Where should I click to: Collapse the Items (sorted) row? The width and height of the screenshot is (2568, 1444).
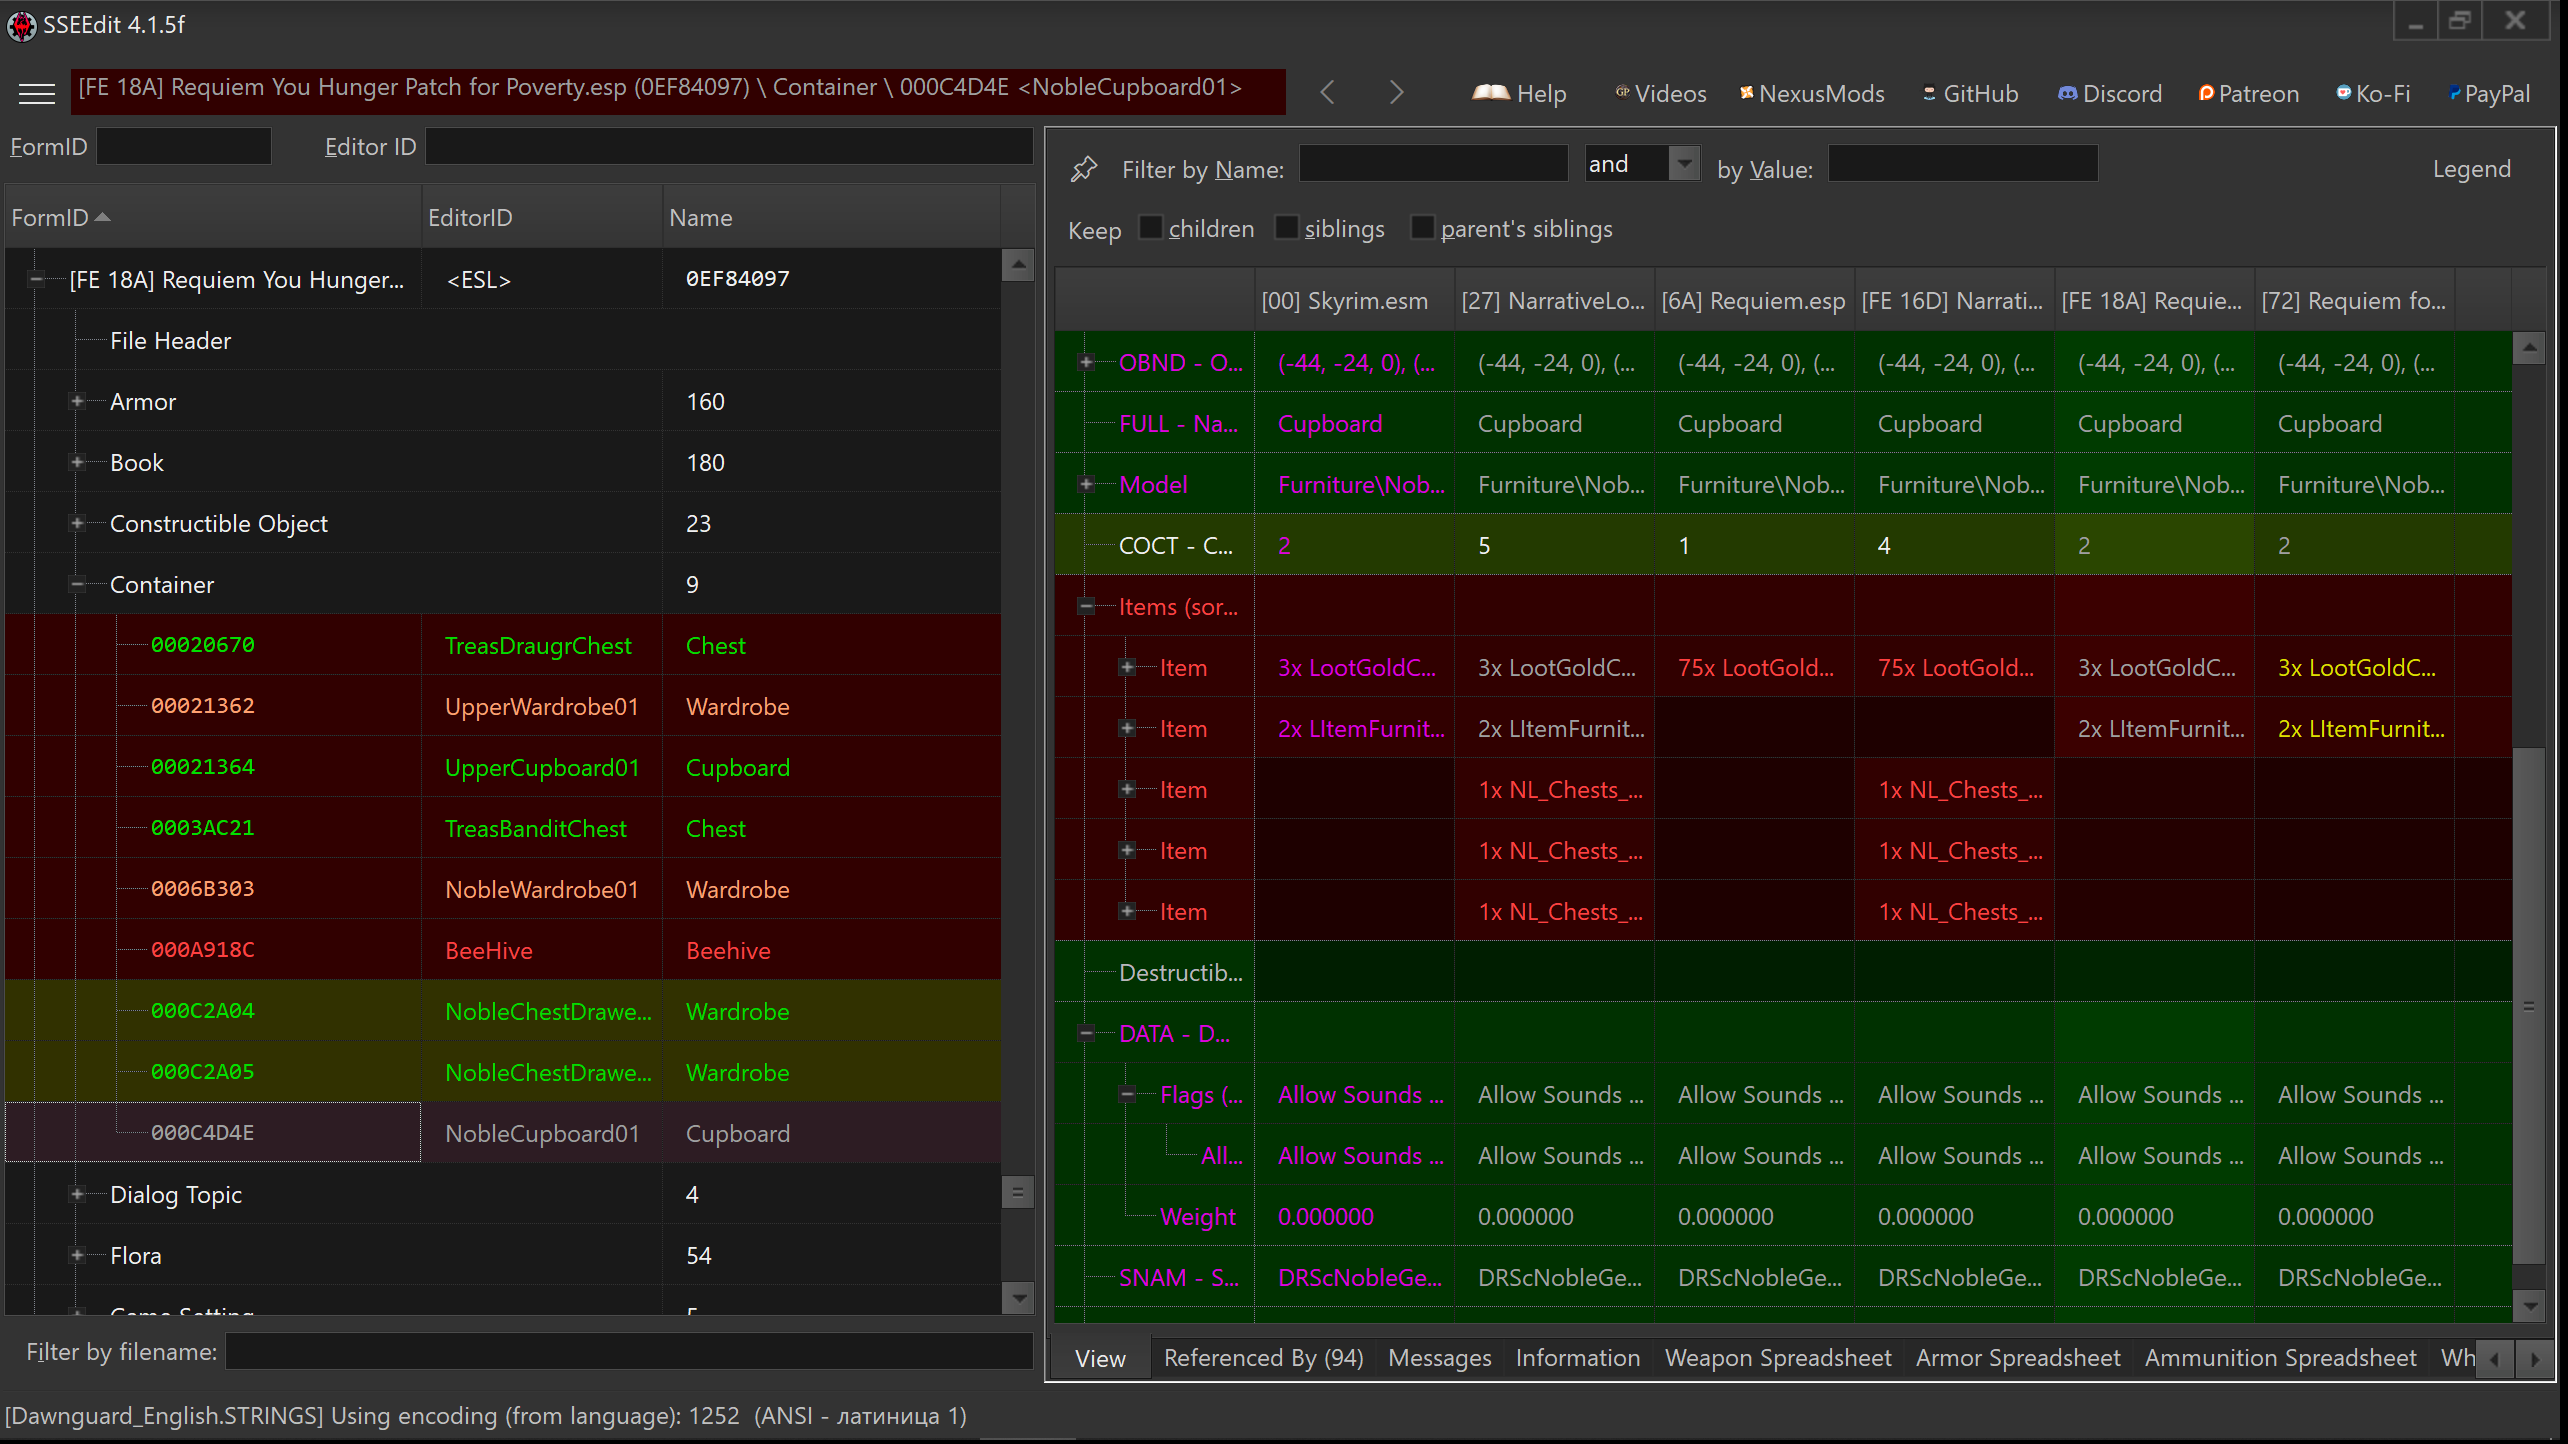(1087, 606)
